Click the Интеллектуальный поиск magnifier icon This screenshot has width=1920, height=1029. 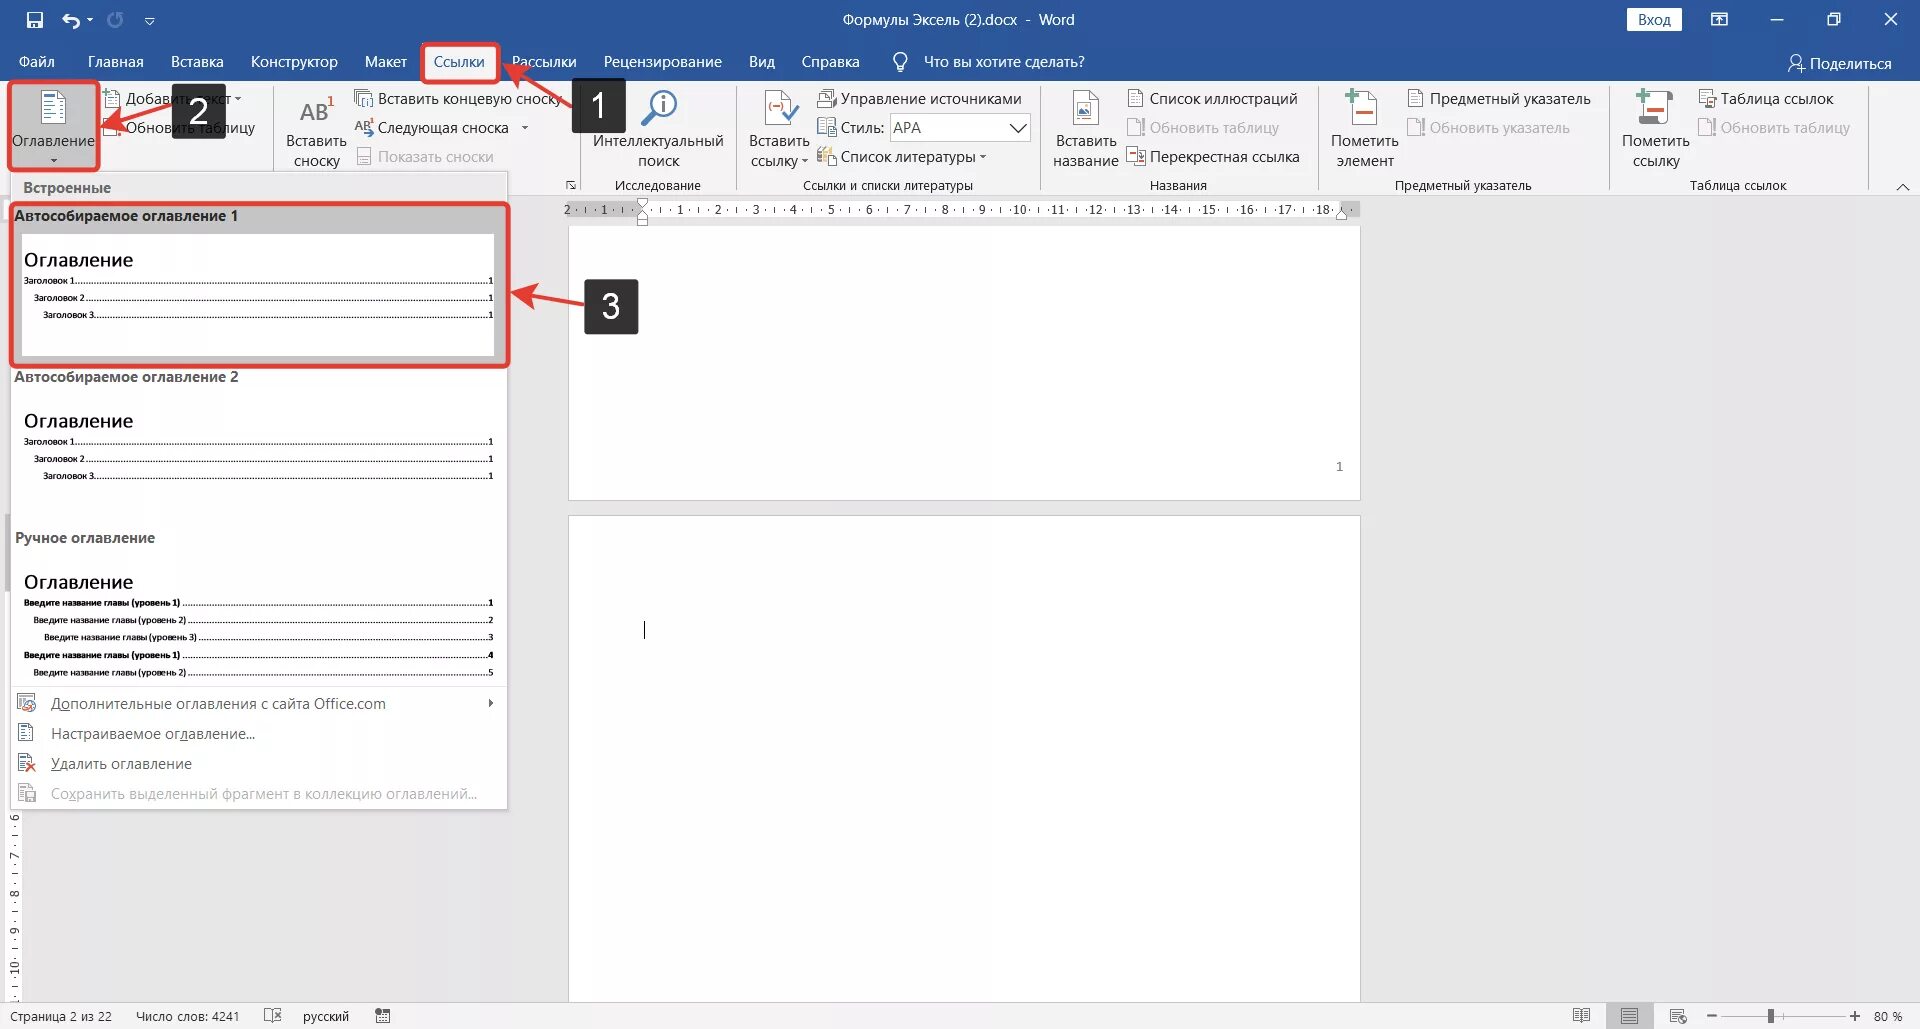659,108
